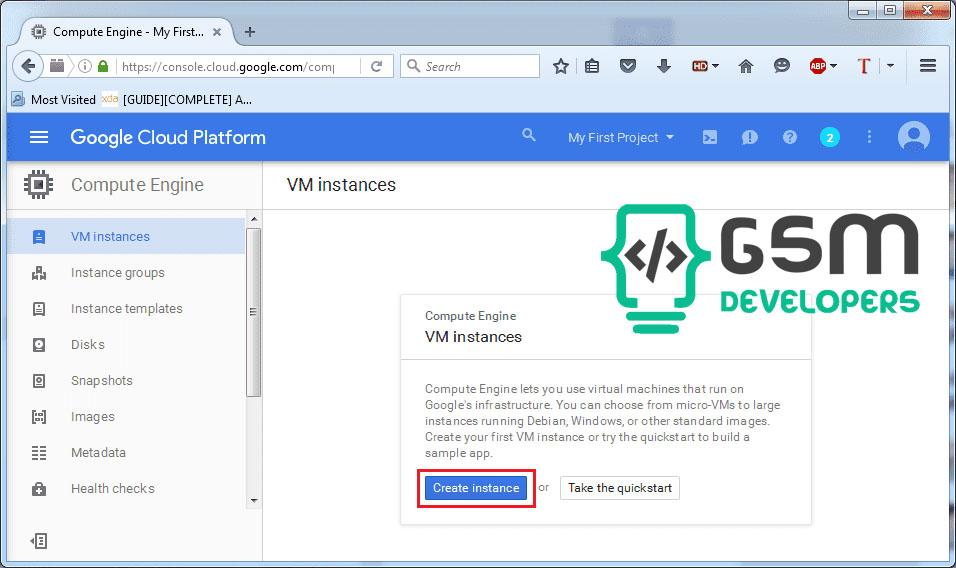Click the Google Cloud Platform title
Screen dimensions: 956x568
click(x=168, y=137)
